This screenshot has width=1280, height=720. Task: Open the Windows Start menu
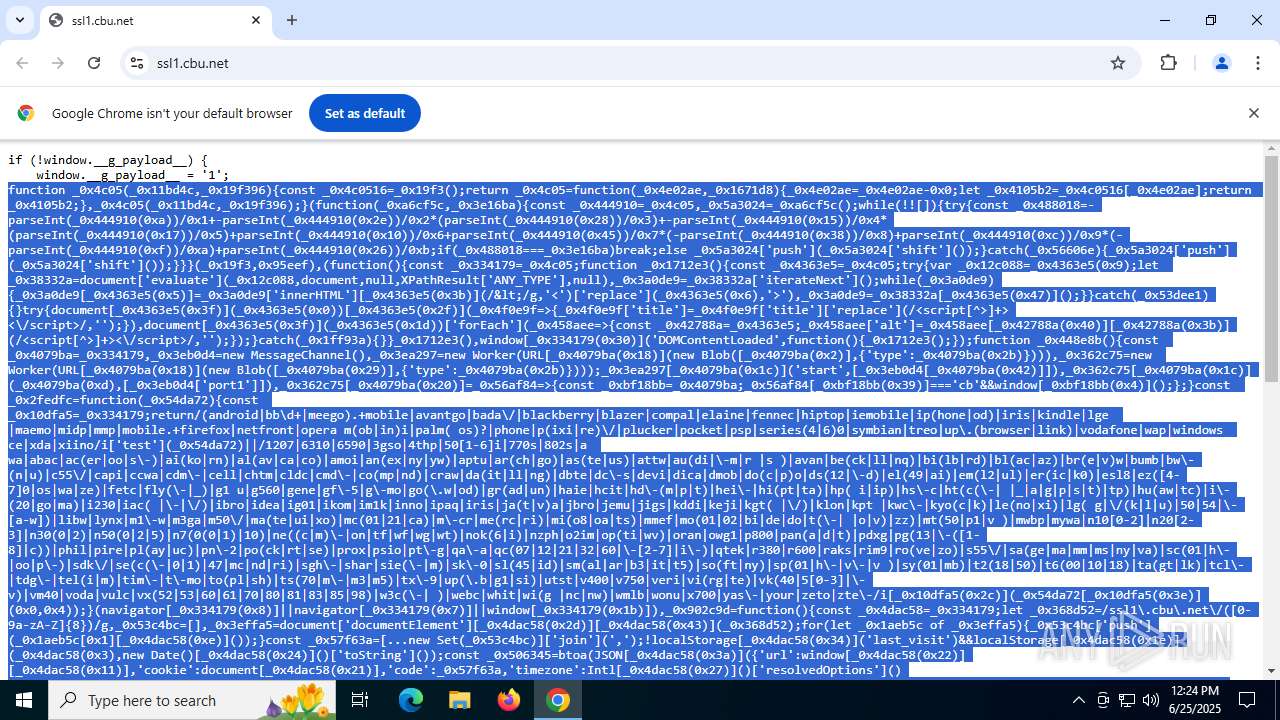pyautogui.click(x=24, y=700)
